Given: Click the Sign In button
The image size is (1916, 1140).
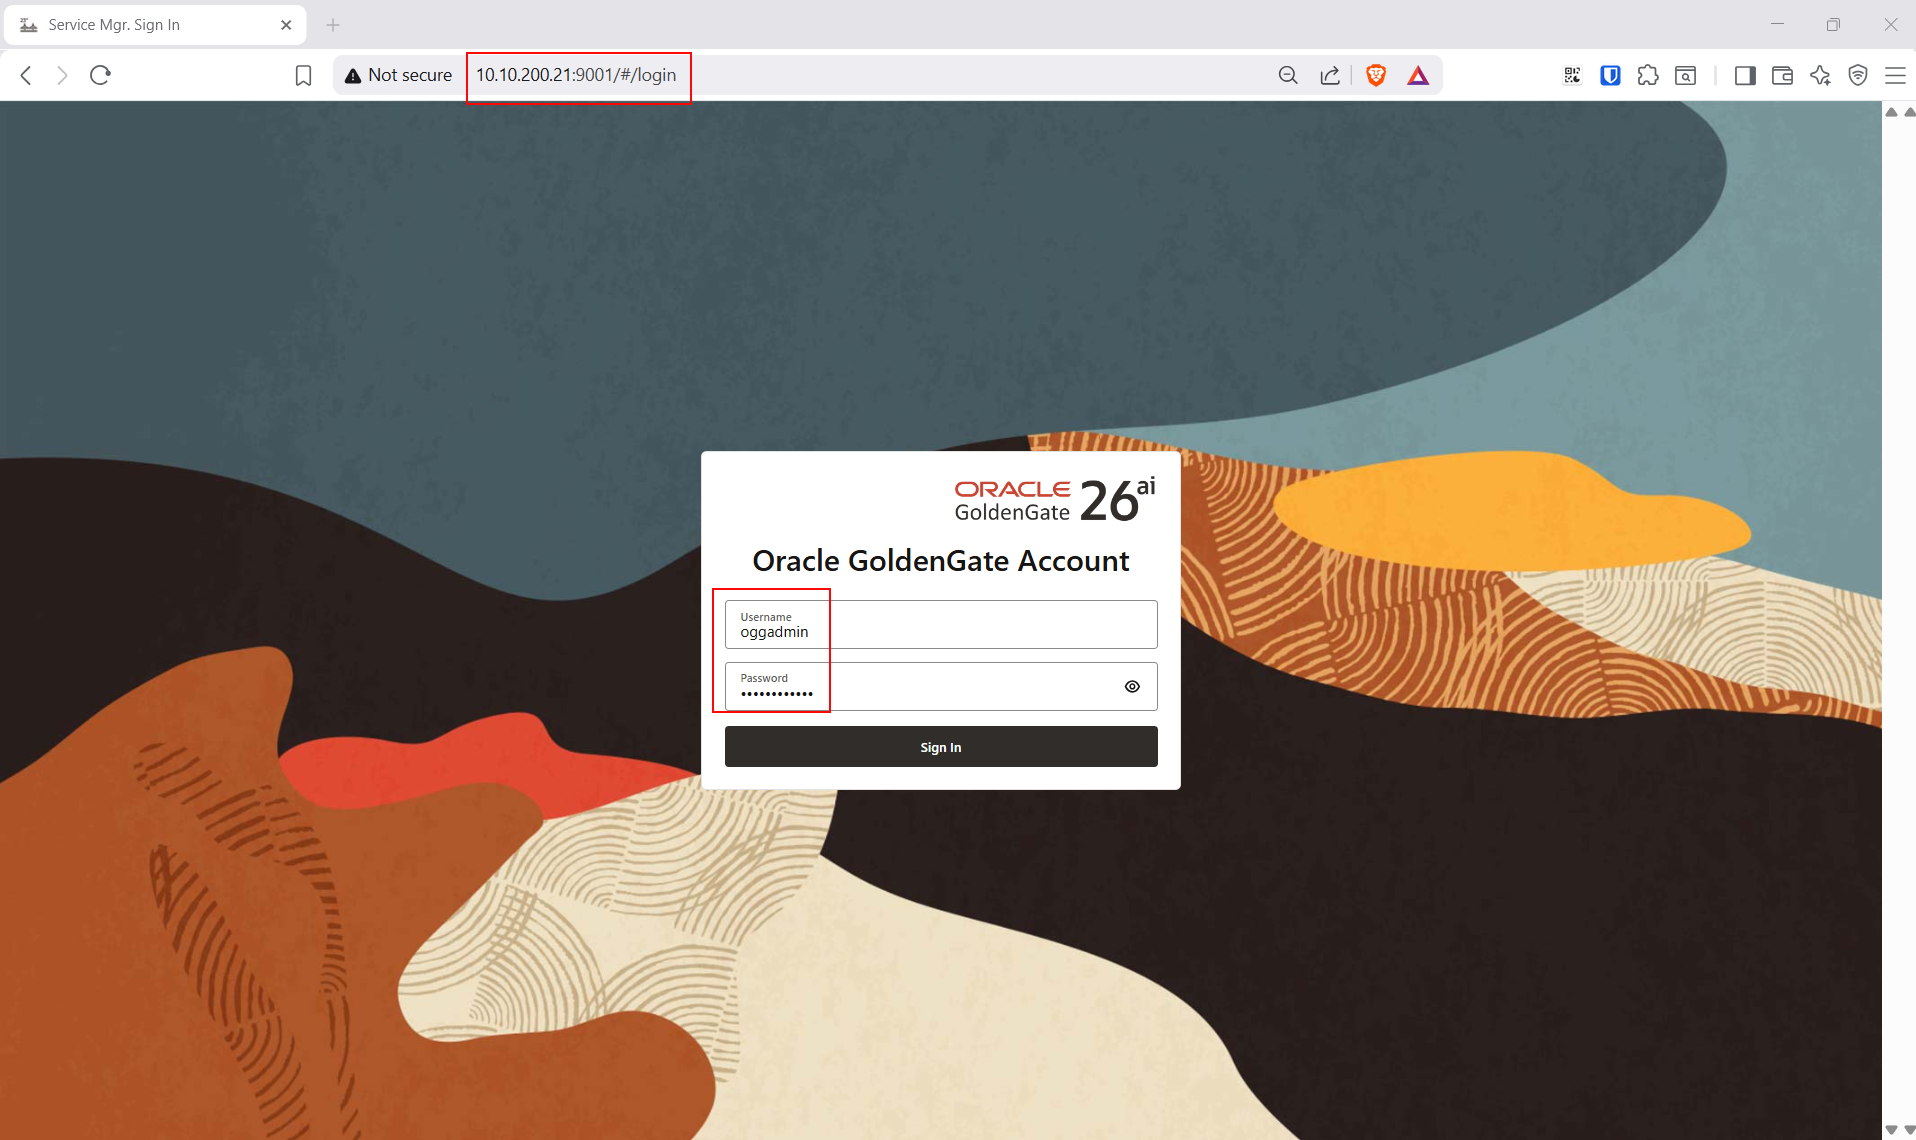Looking at the screenshot, I should [941, 747].
